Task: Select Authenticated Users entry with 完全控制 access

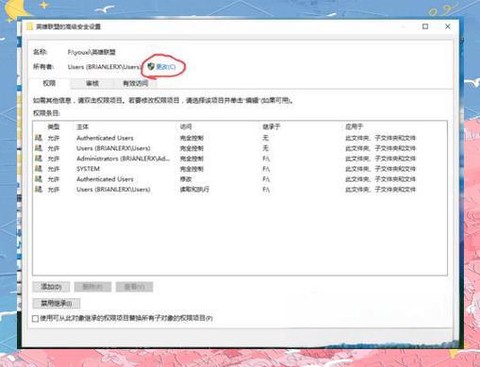Action: click(240, 138)
